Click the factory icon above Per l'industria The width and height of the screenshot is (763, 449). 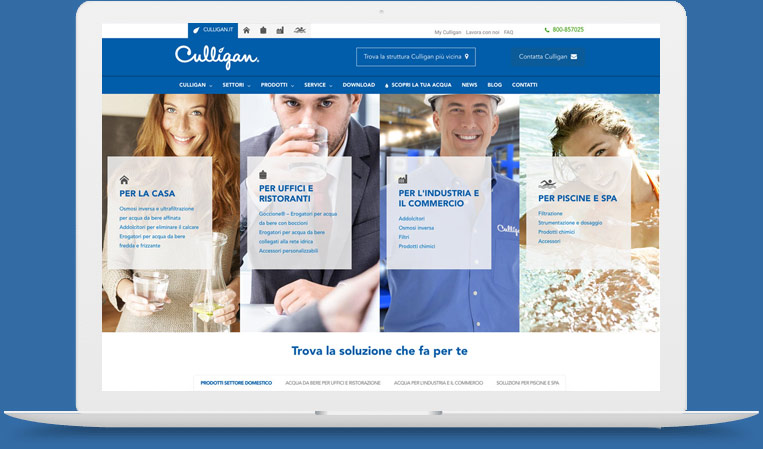403,180
